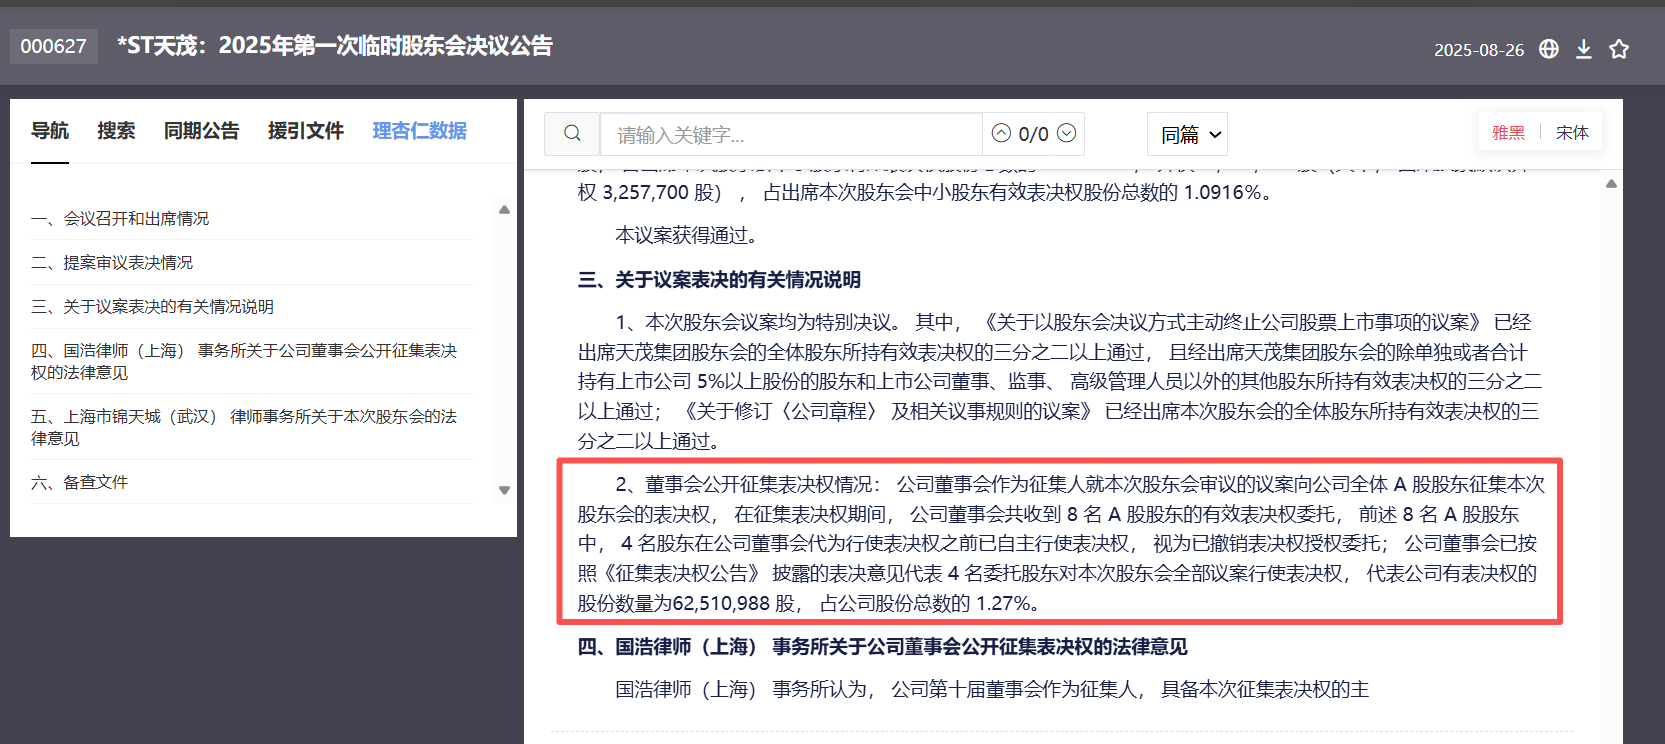Image resolution: width=1665 pixels, height=744 pixels.
Task: Click the paragraph starting 2、董事会公开征集表决权情况
Action: tap(1060, 543)
